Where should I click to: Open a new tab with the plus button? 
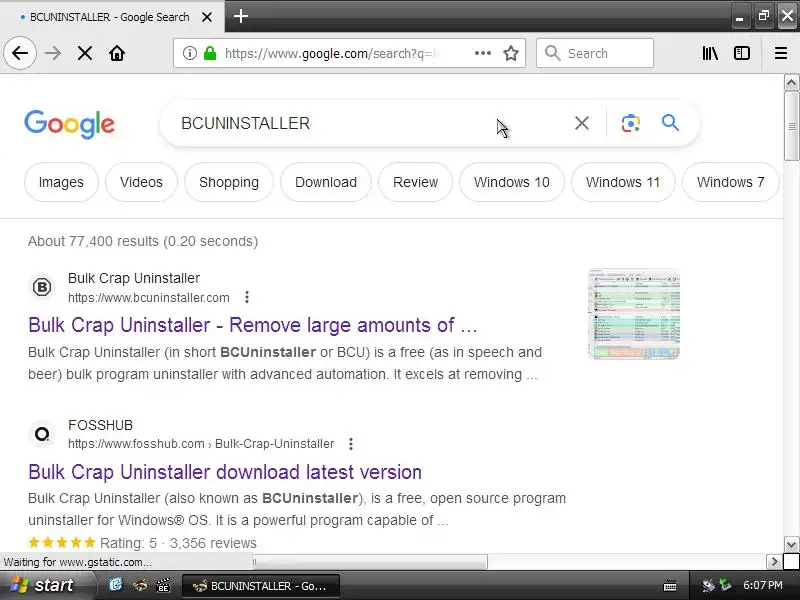click(x=241, y=16)
